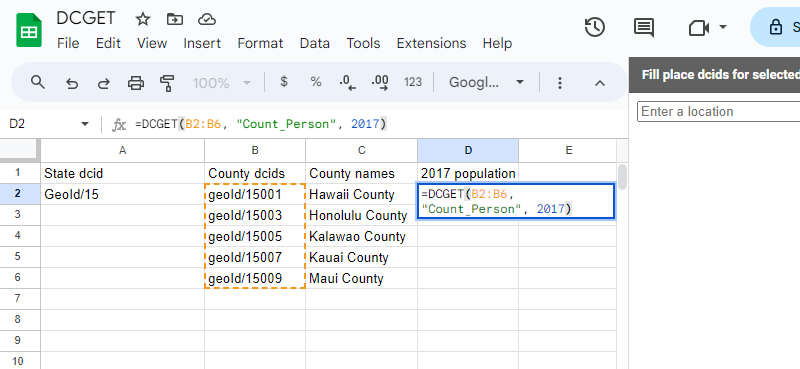Select cell geoId/15007
This screenshot has height=369, width=800.
(255, 257)
